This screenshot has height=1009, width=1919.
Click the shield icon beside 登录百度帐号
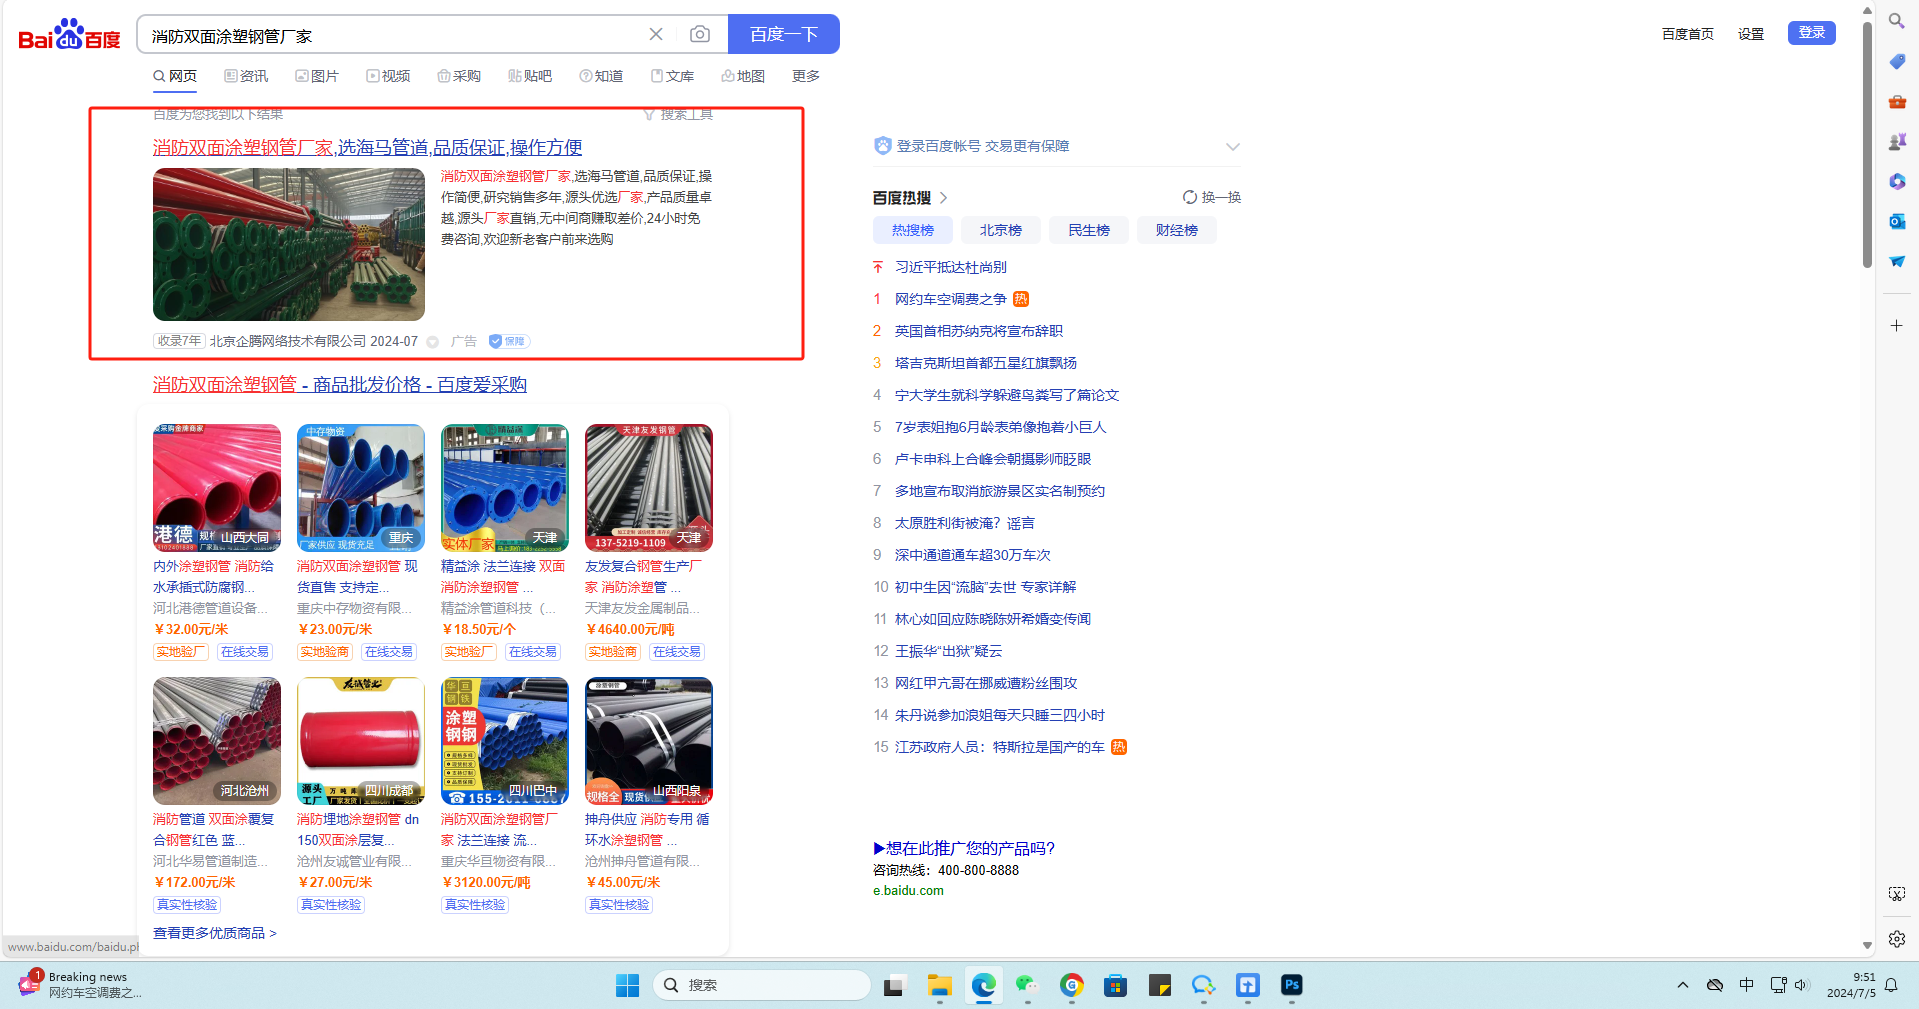(x=882, y=146)
